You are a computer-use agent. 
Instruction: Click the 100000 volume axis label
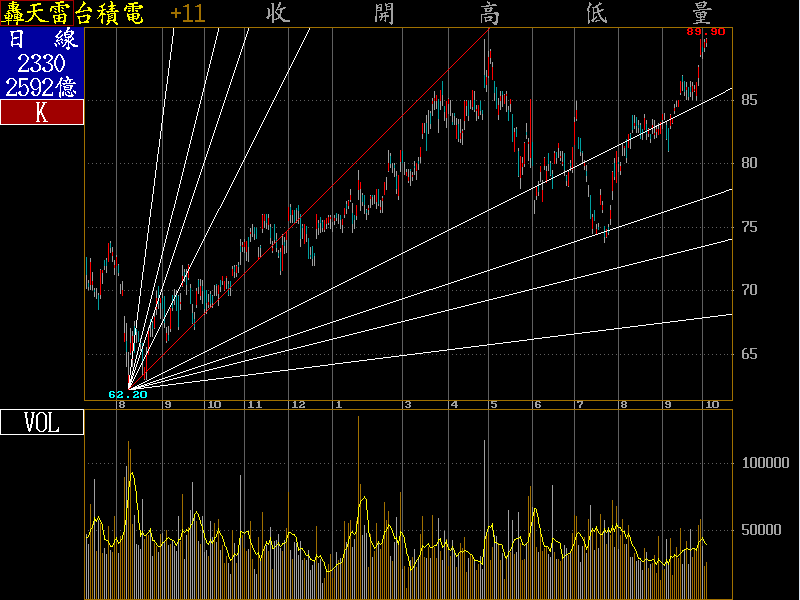pyautogui.click(x=765, y=464)
